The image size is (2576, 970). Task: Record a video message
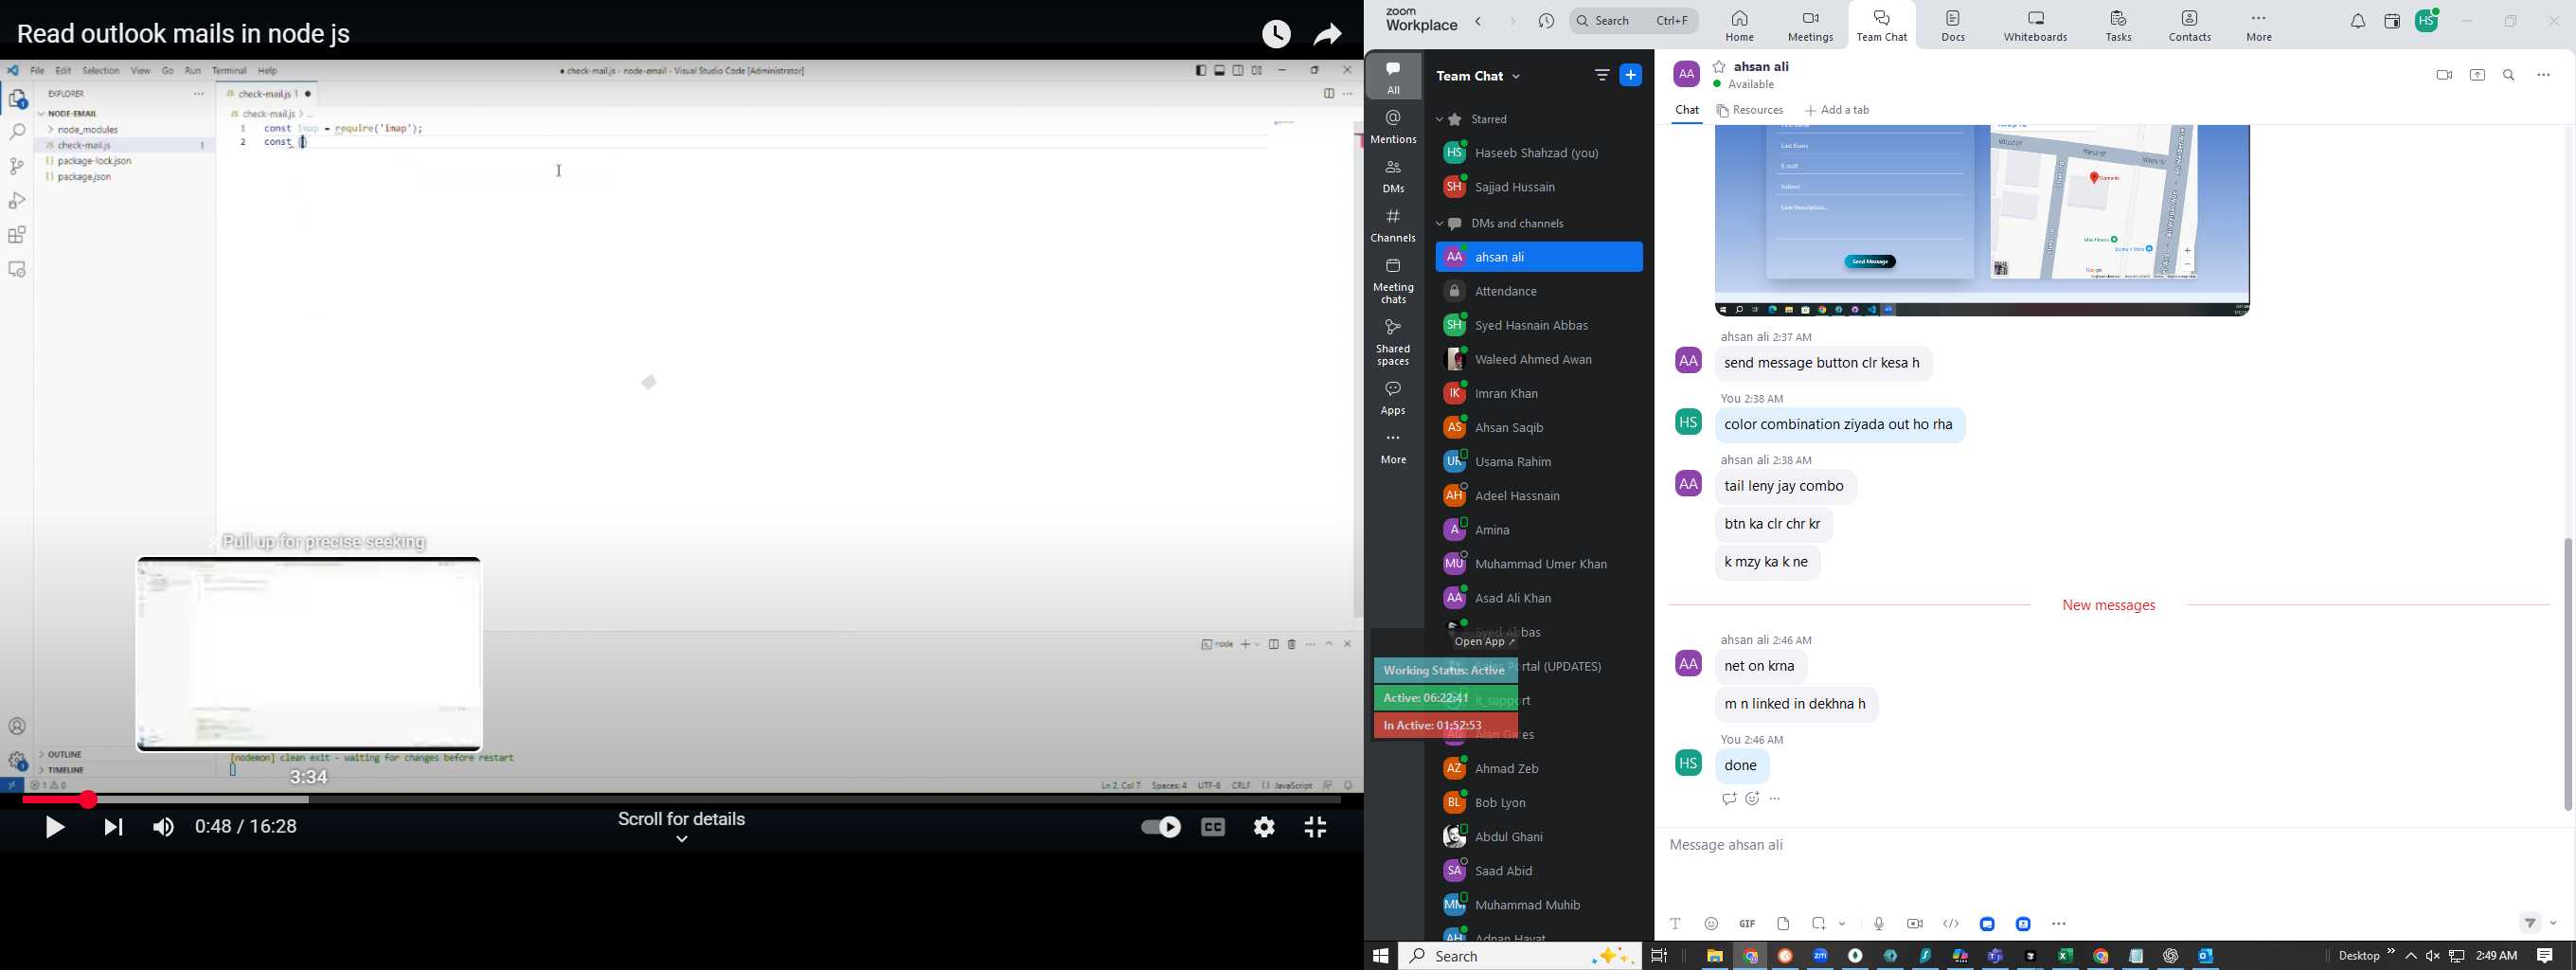[x=1915, y=923]
